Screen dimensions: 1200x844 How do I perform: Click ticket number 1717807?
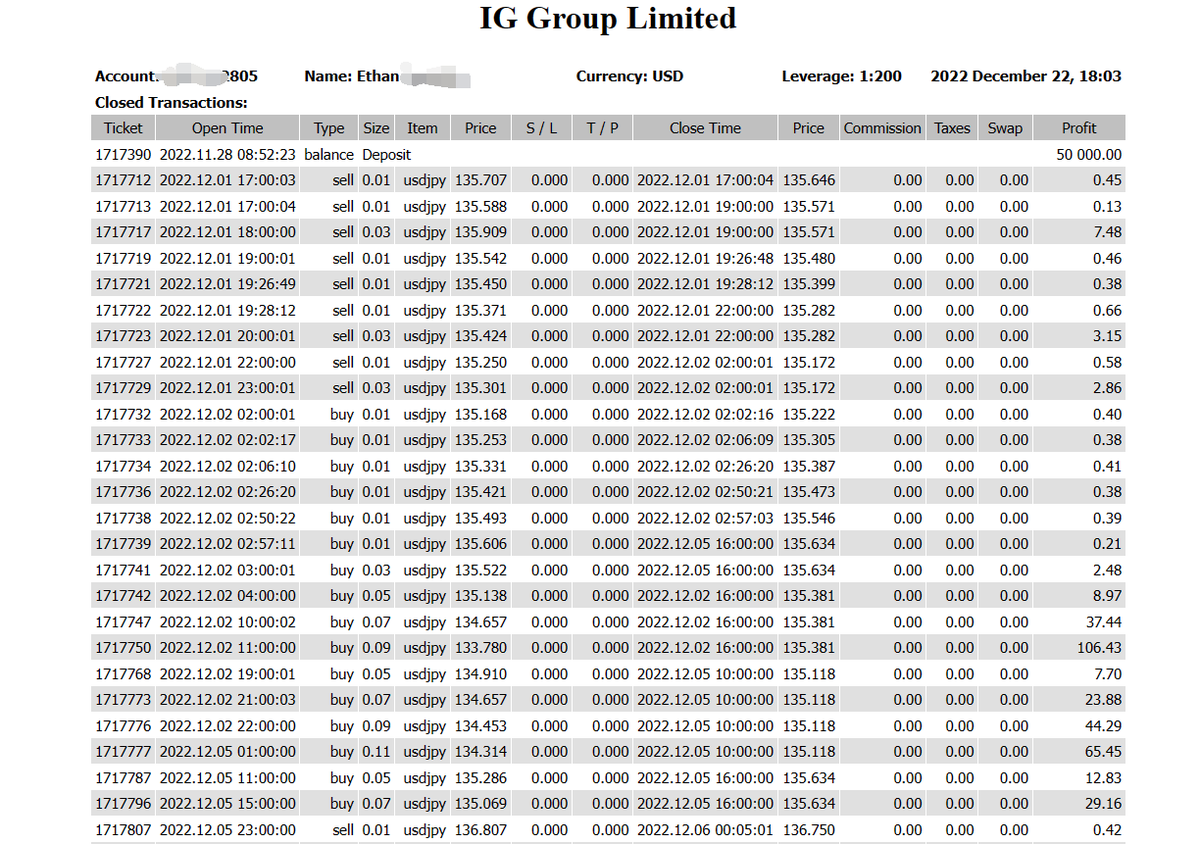(123, 830)
